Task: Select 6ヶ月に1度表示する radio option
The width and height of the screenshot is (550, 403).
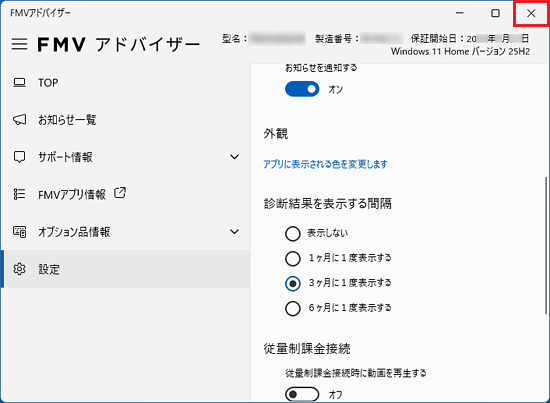Action: pos(293,308)
